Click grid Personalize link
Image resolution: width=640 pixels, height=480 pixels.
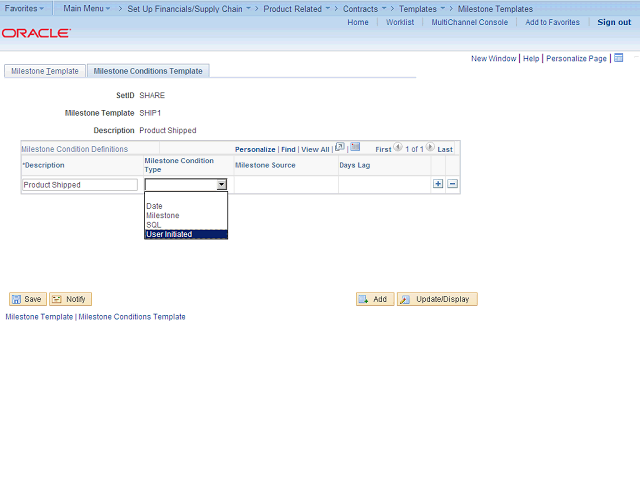pyautogui.click(x=255, y=149)
